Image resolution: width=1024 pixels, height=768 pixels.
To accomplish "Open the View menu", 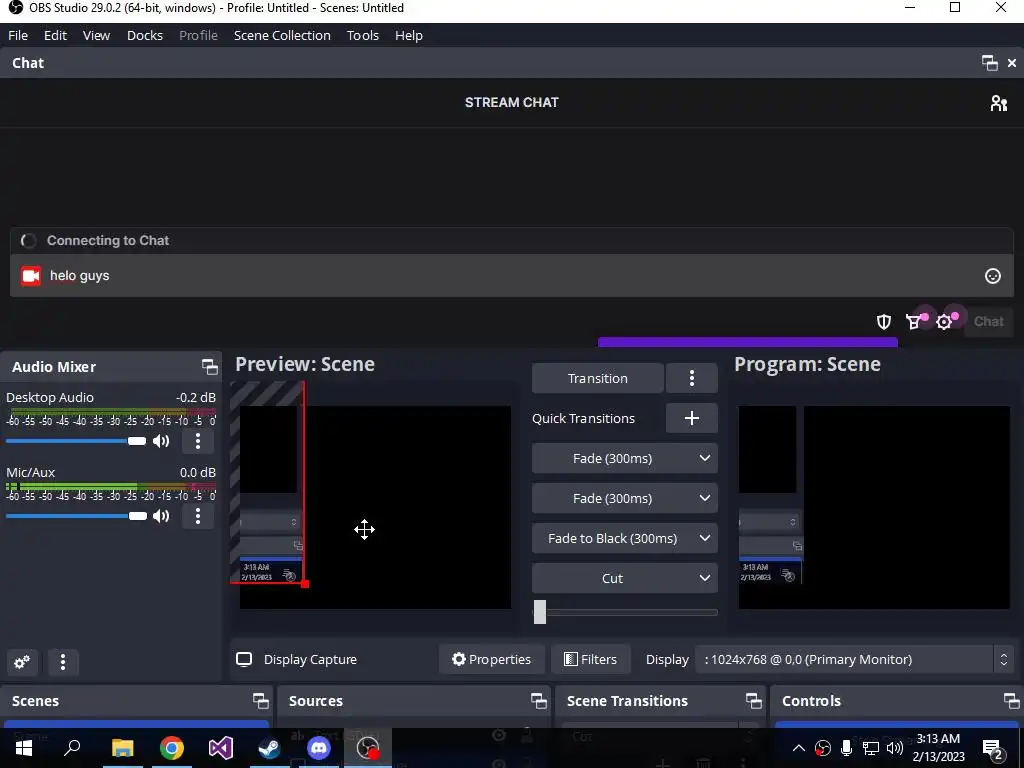I will pos(96,35).
